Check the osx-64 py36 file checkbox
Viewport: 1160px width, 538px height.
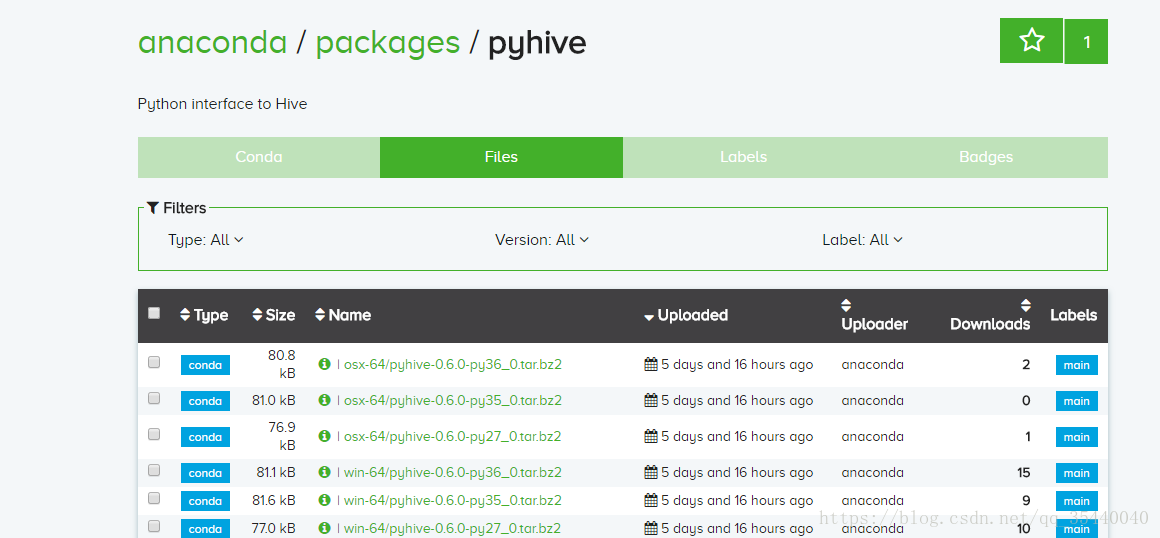pos(154,362)
